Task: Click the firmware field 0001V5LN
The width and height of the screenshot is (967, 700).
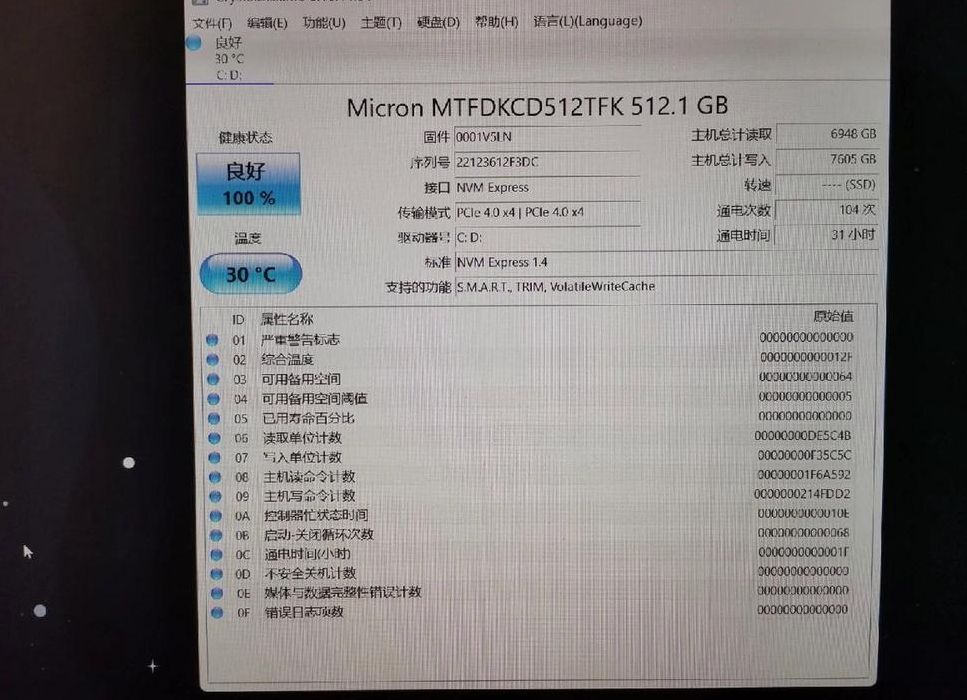Action: [x=547, y=136]
